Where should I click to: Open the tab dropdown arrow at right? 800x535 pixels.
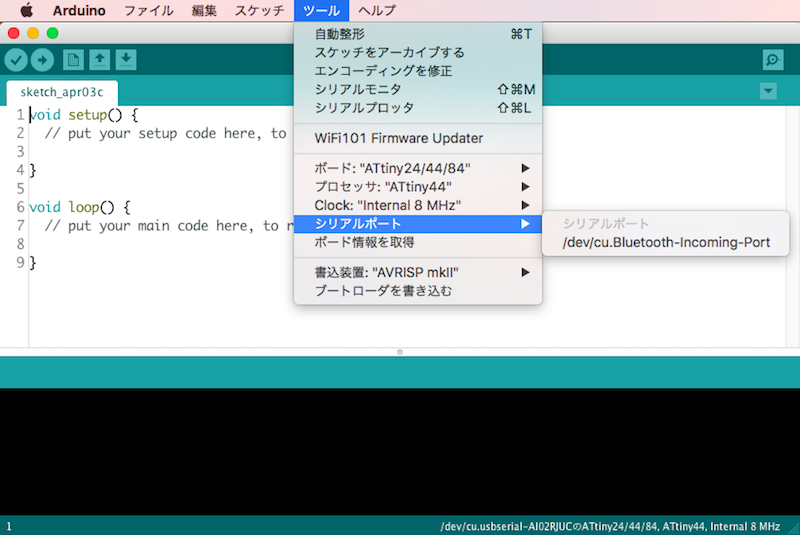[x=768, y=91]
